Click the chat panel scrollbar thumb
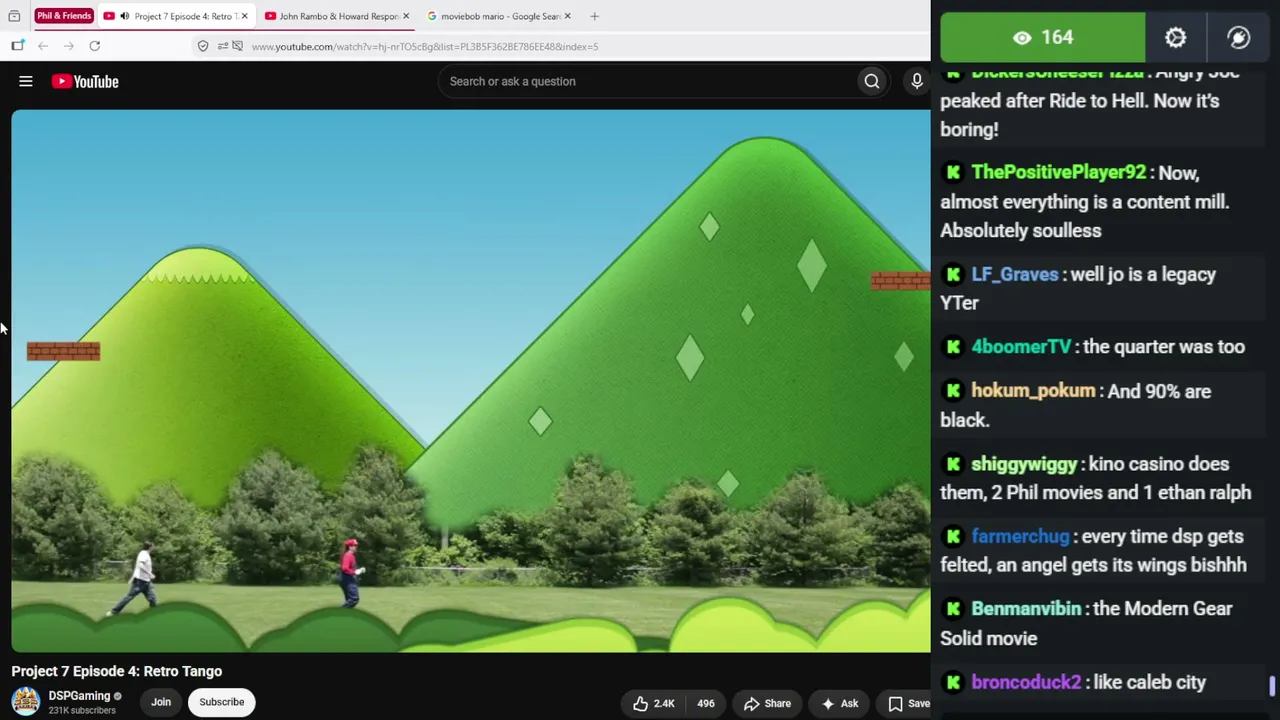Screen dimensions: 1280x720 [x=1272, y=686]
